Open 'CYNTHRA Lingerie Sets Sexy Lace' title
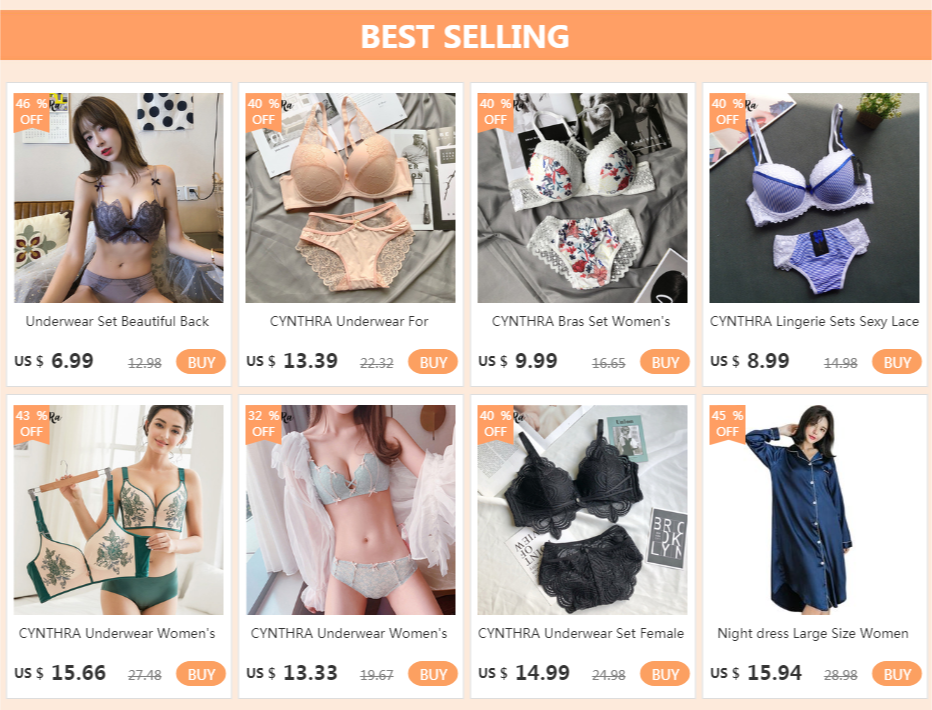 [x=814, y=321]
